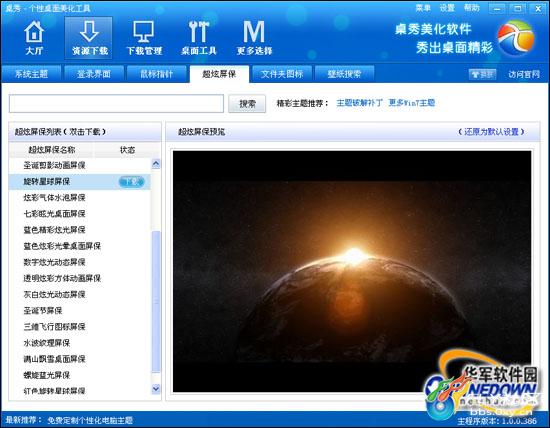Focus the screensaver search input field
This screenshot has height=428, width=550.
tap(116, 104)
